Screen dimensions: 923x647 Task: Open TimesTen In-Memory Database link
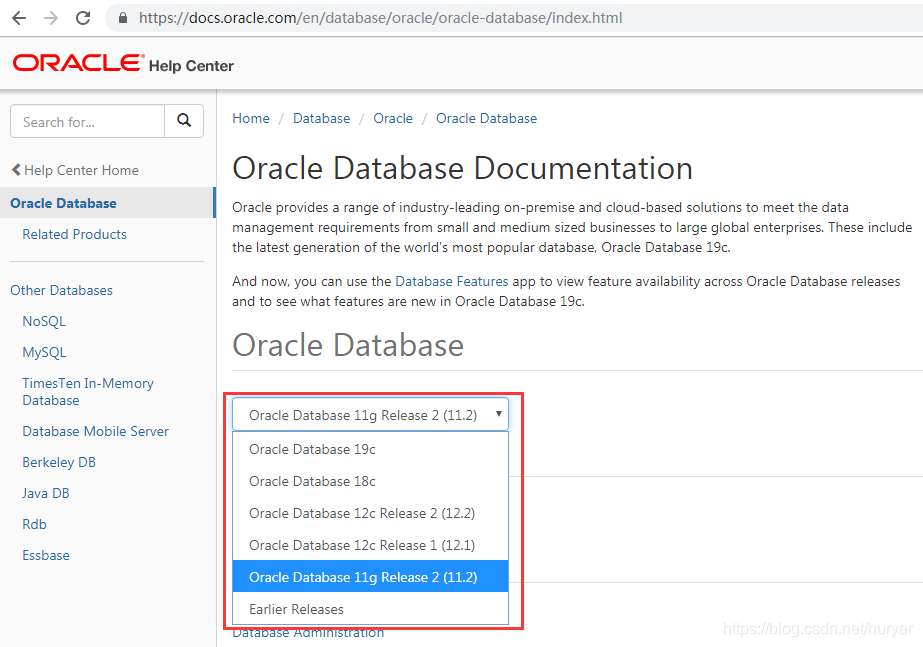point(88,391)
